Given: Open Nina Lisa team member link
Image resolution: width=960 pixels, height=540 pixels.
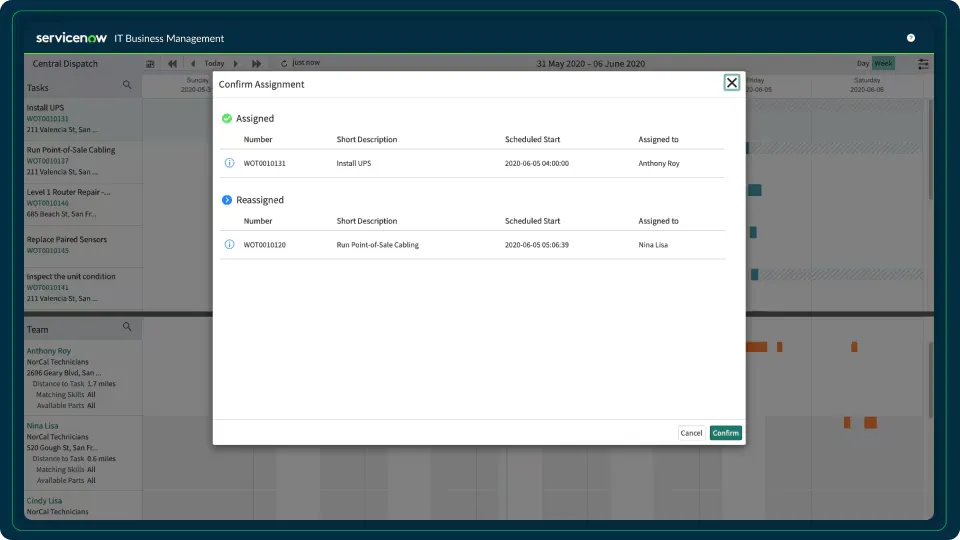Looking at the screenshot, I should click(42, 426).
